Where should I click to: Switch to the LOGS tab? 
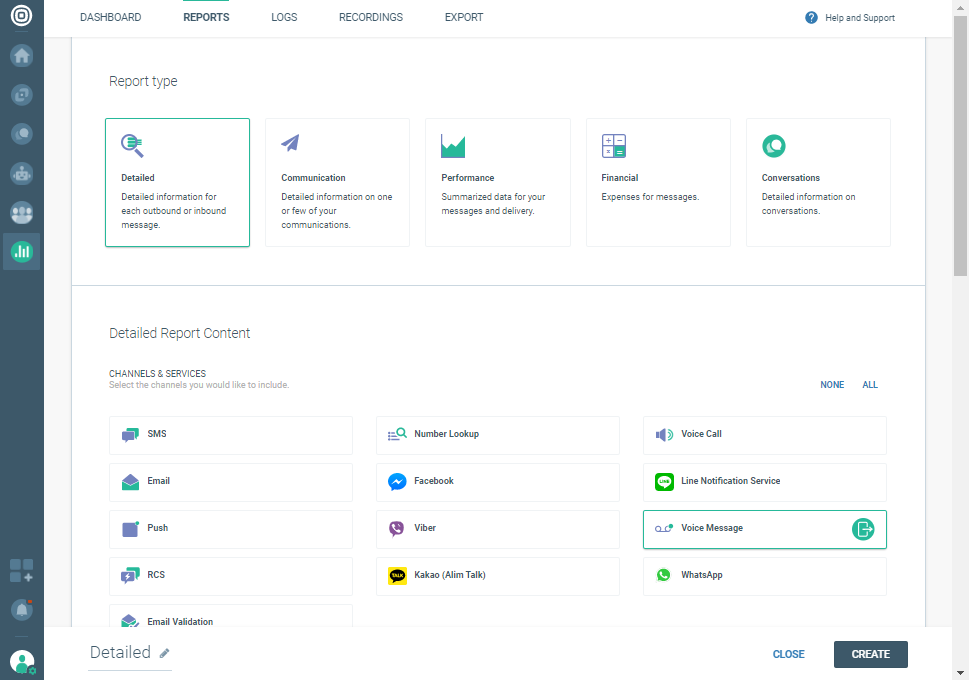pos(284,18)
